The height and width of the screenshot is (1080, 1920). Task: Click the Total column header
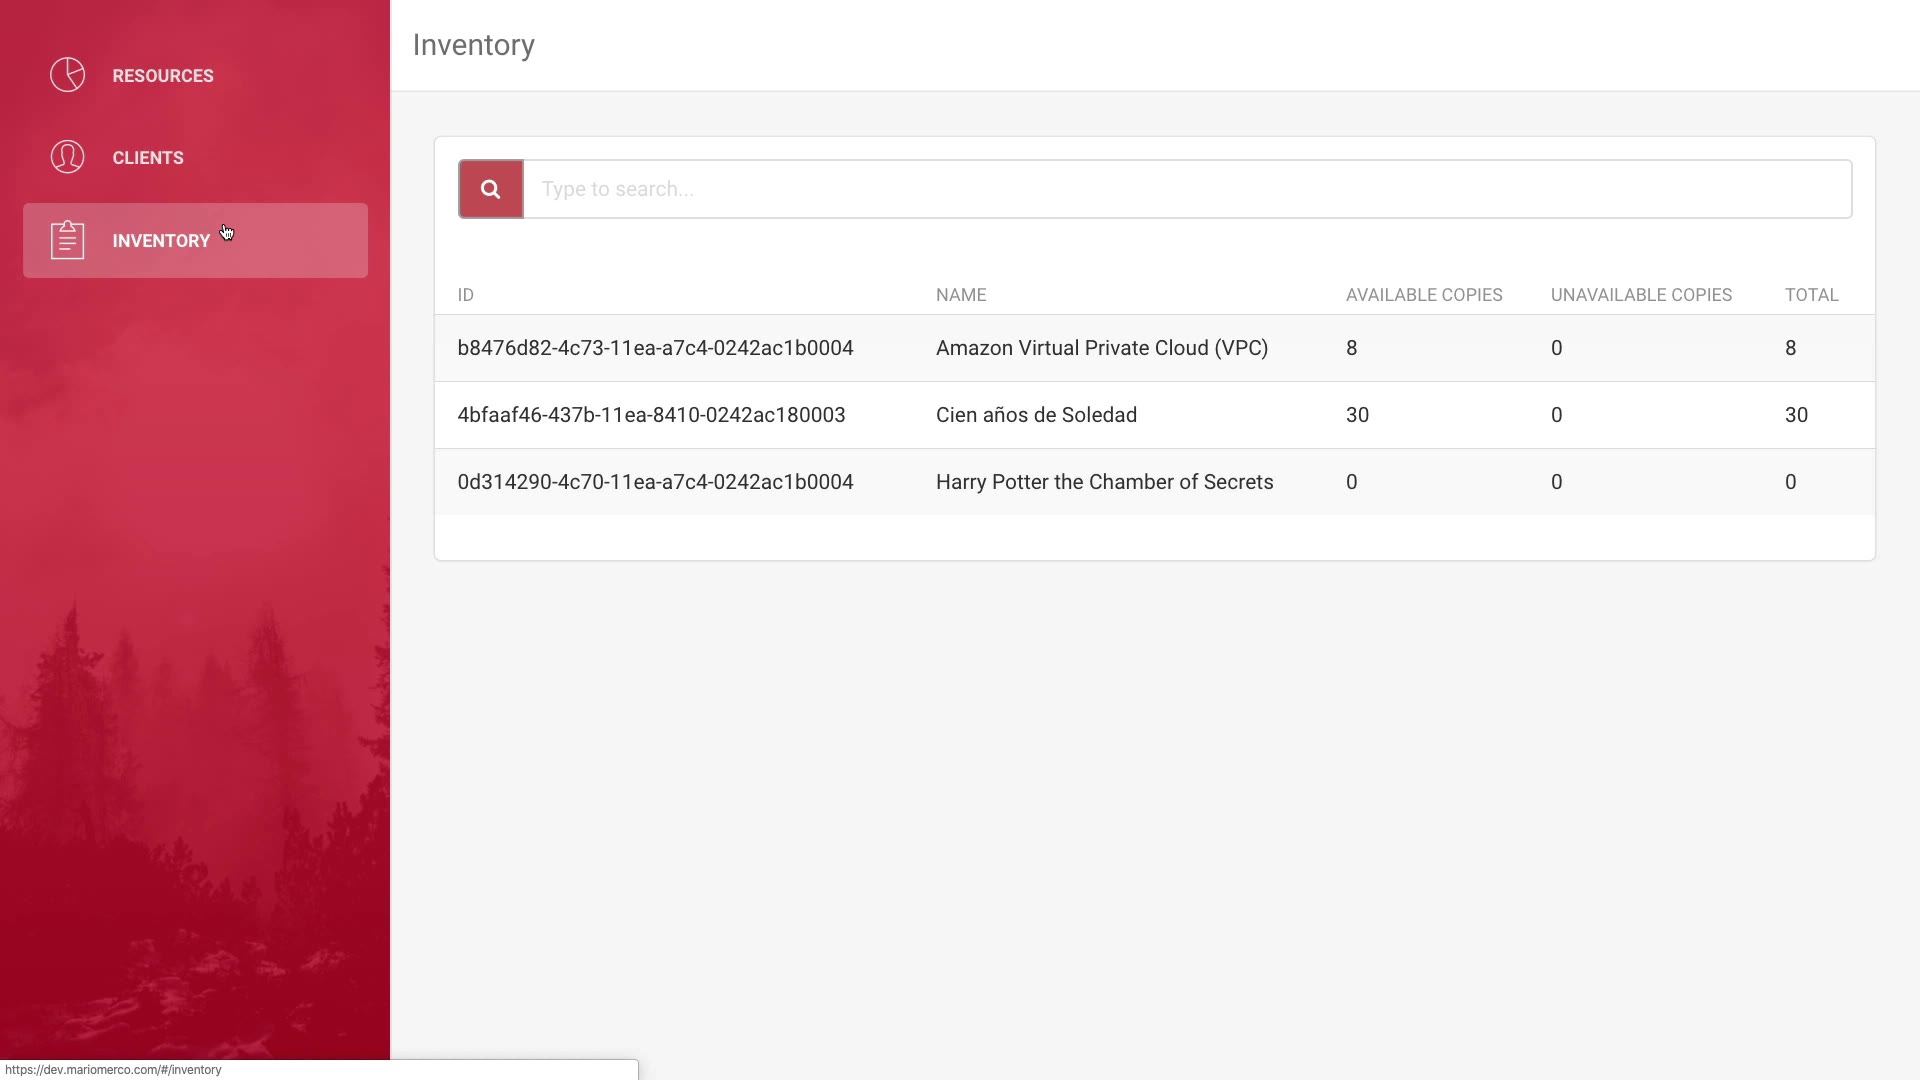click(1811, 295)
